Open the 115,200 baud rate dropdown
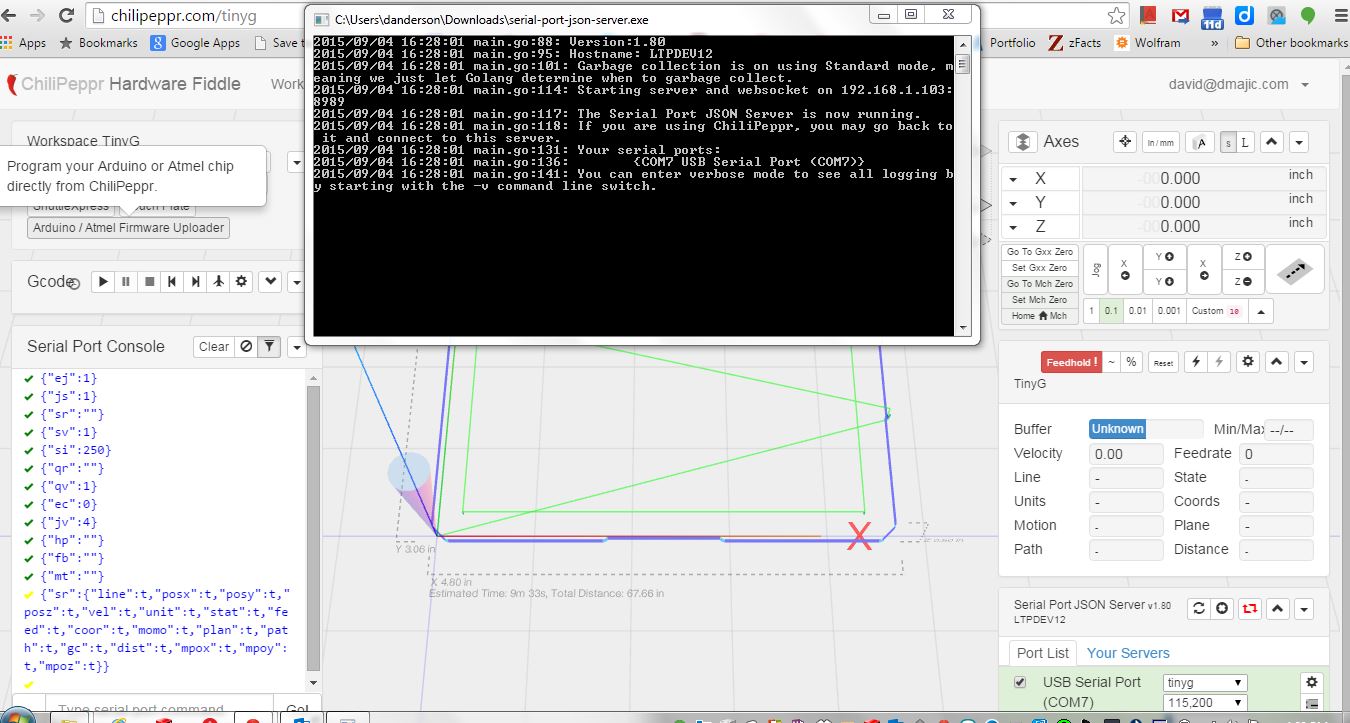 point(1204,703)
